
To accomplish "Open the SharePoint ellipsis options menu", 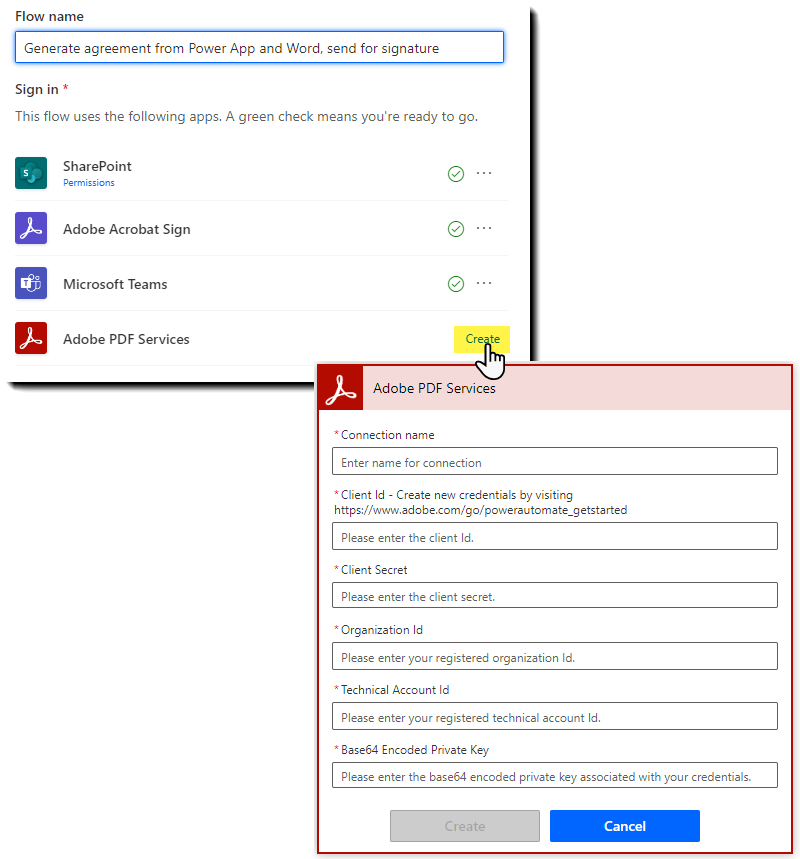I will [x=484, y=173].
